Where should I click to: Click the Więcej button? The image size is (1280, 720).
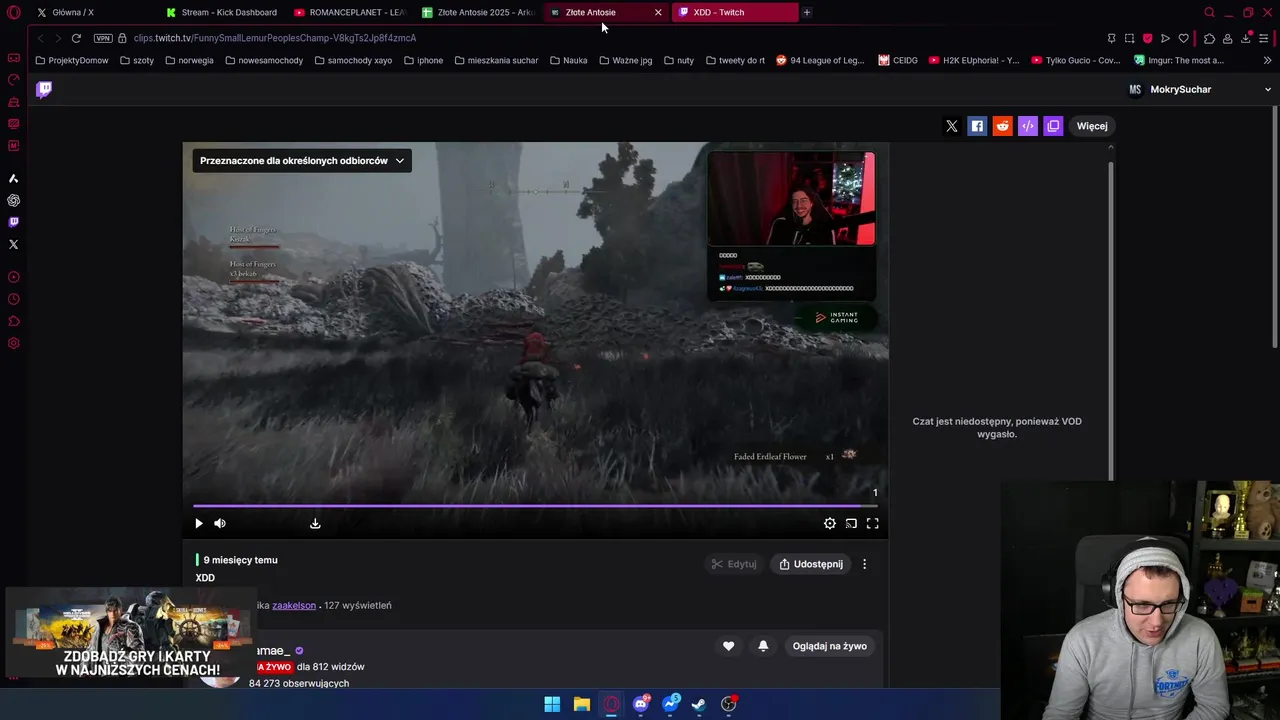pyautogui.click(x=1092, y=126)
